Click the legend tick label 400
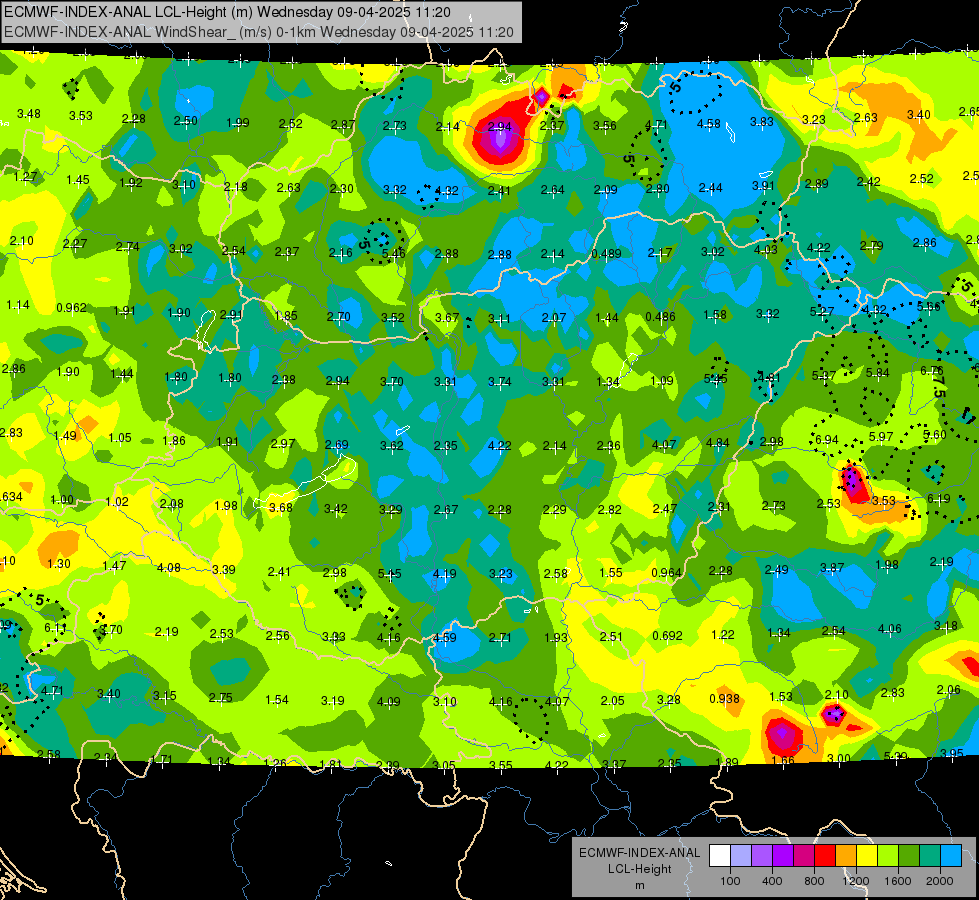This screenshot has height=900, width=979. coord(772,881)
